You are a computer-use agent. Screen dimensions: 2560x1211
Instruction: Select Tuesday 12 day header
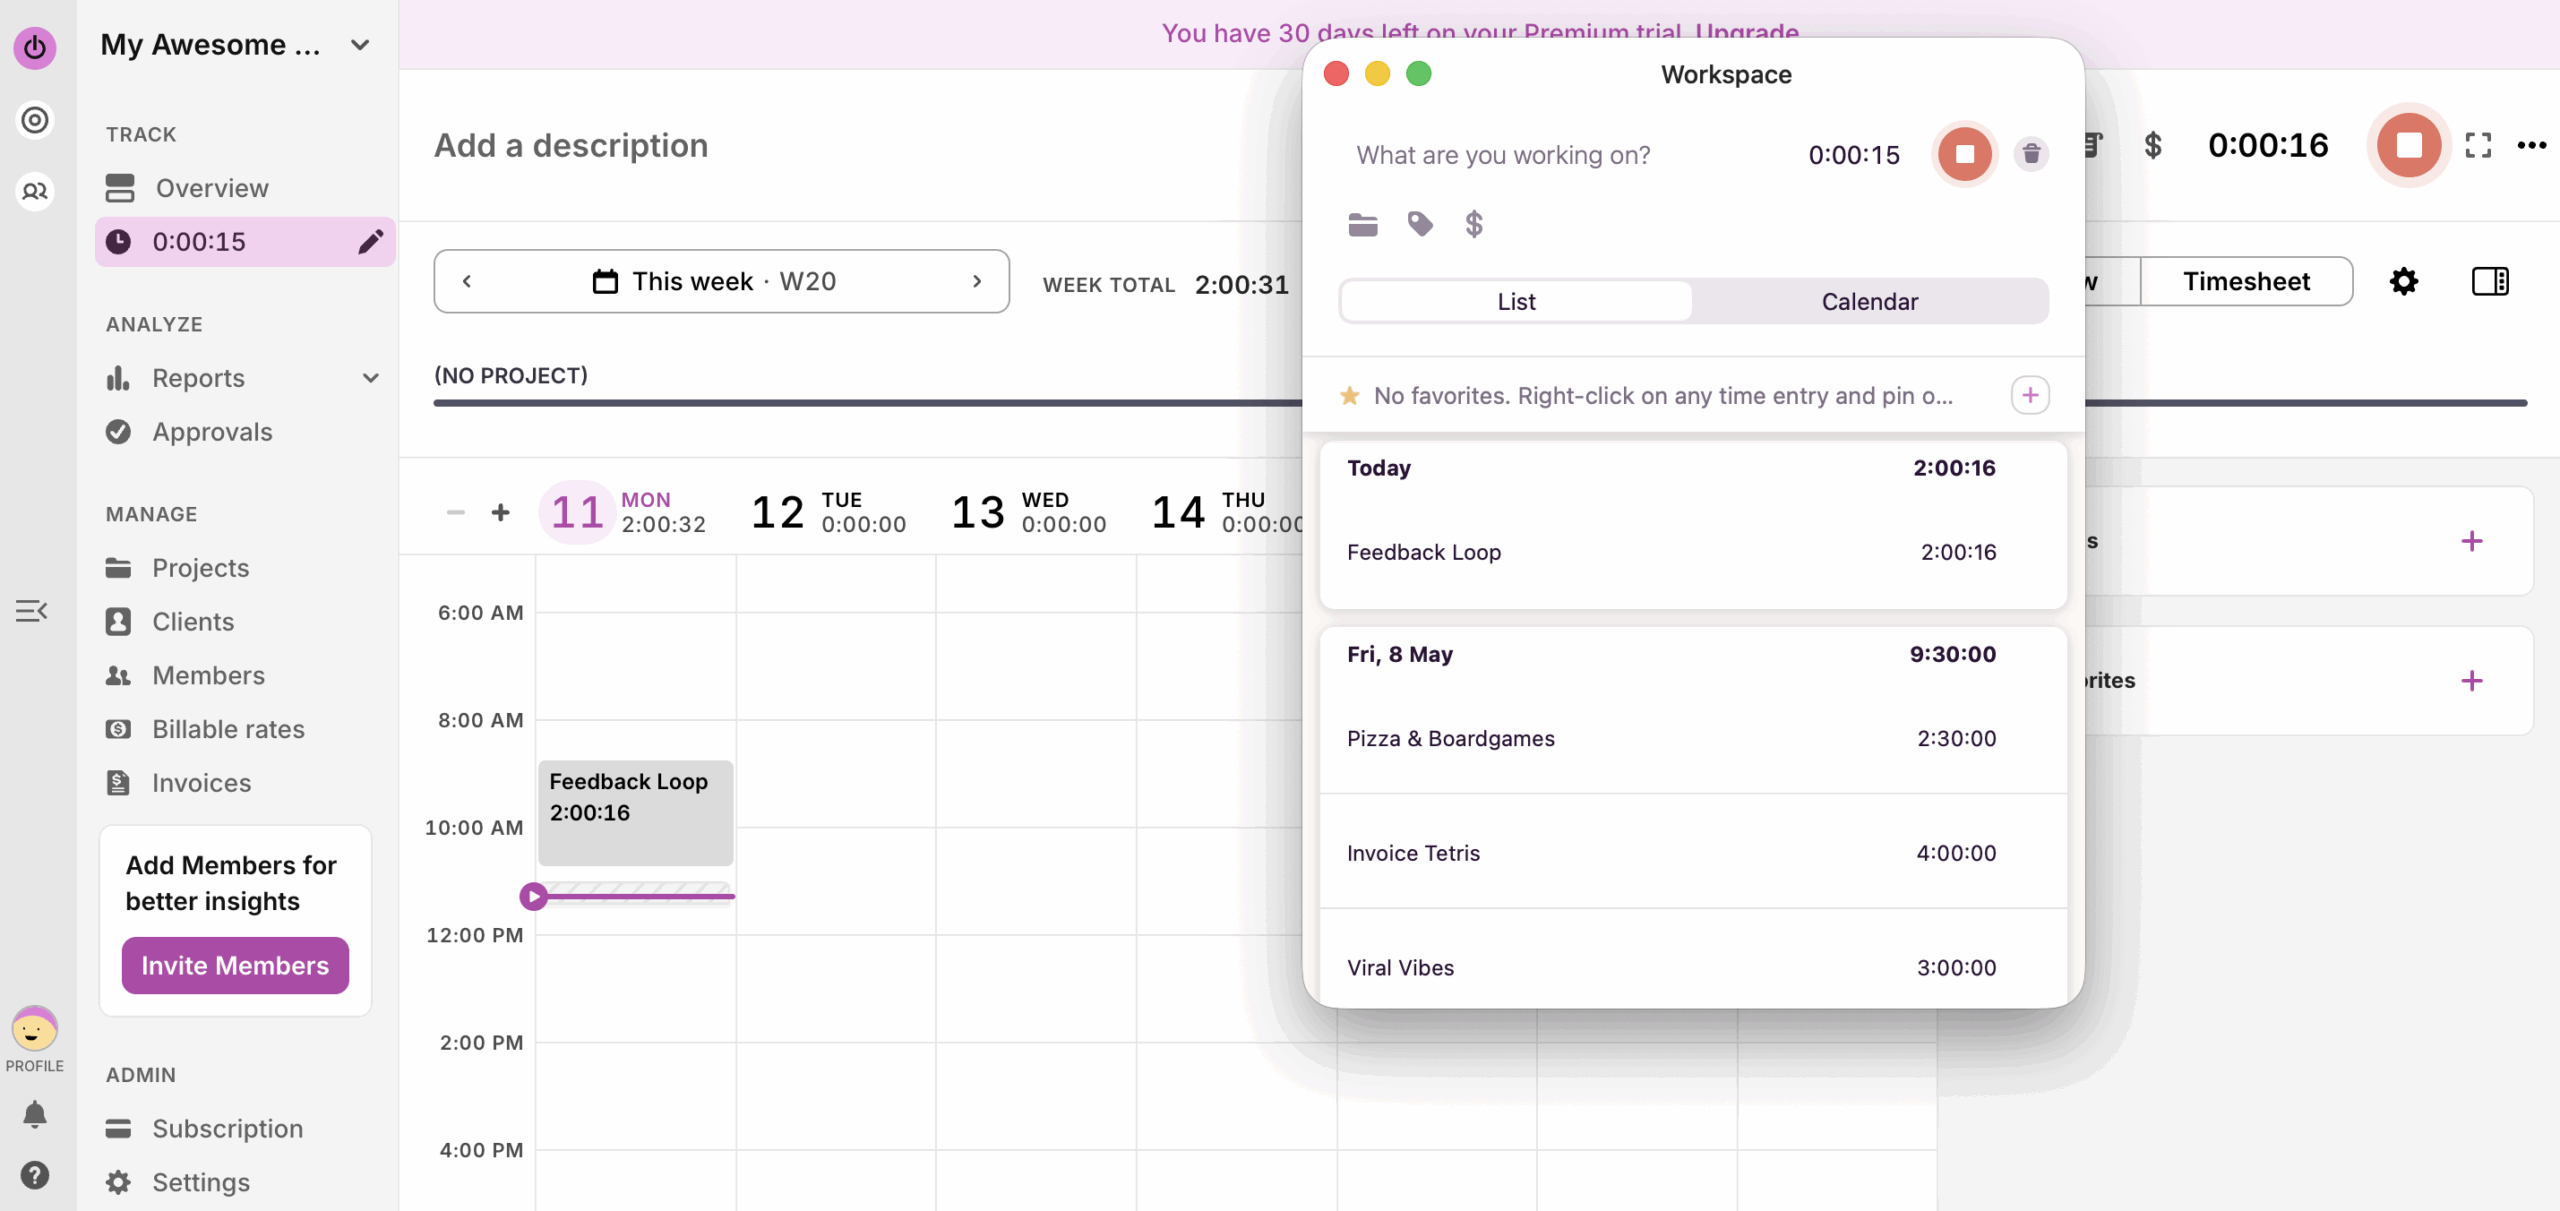[x=829, y=512]
